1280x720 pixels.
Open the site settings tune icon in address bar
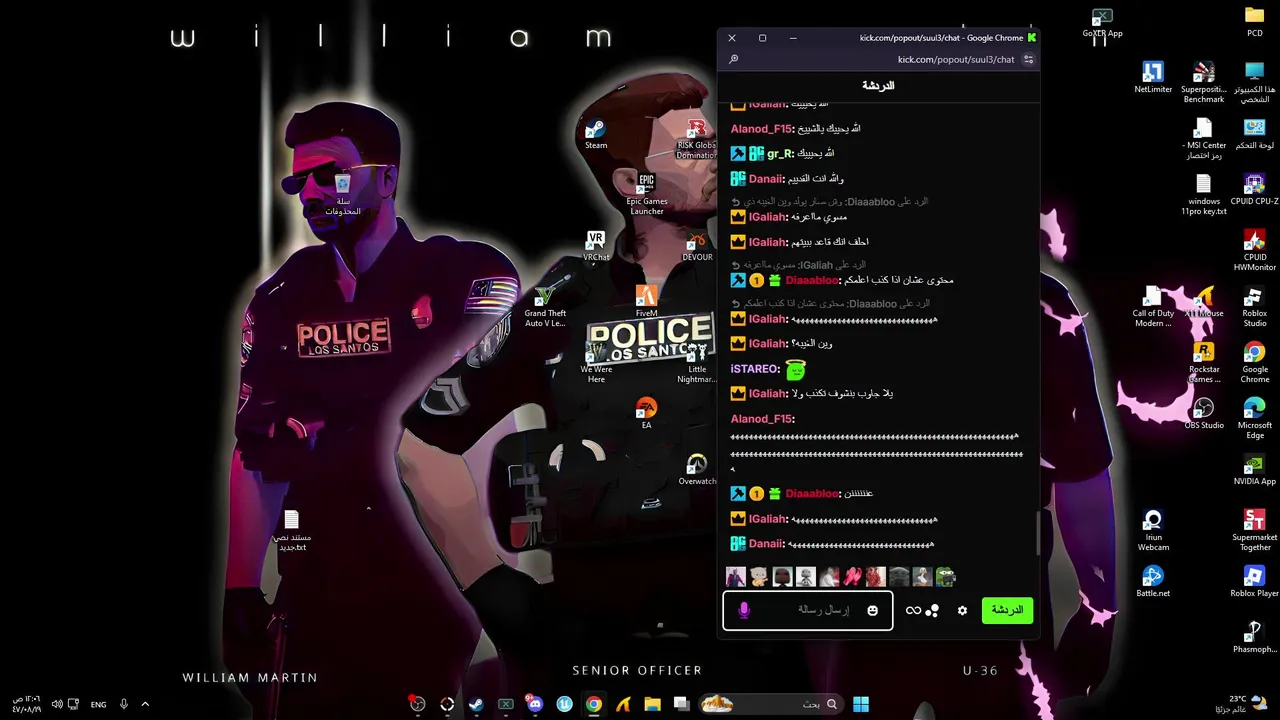[x=1028, y=59]
